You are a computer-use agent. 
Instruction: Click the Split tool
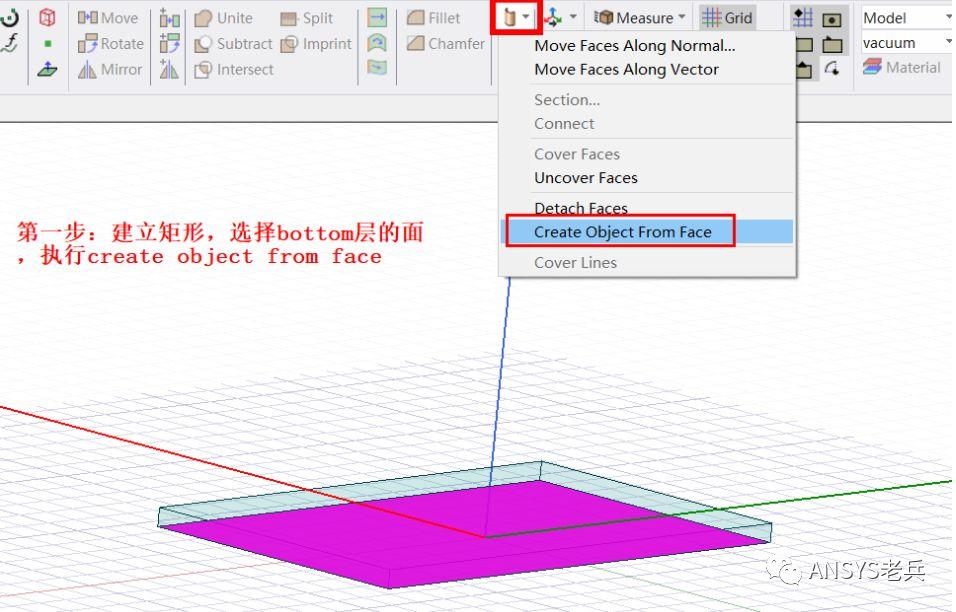coord(307,18)
